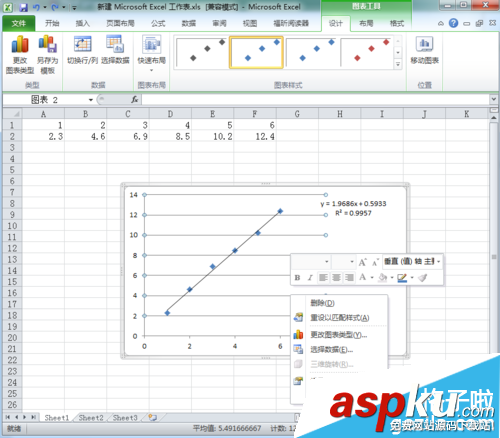Align text right in mini toolbar
The height and width of the screenshot is (438, 500).
349,277
